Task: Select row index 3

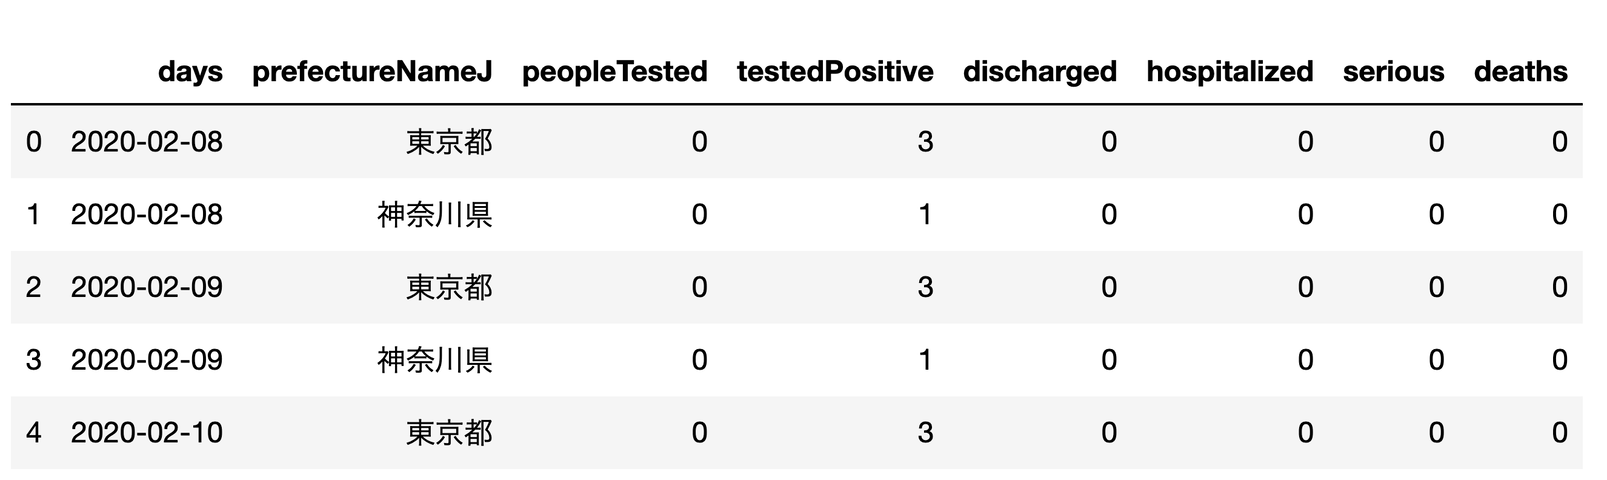Action: pos(34,360)
